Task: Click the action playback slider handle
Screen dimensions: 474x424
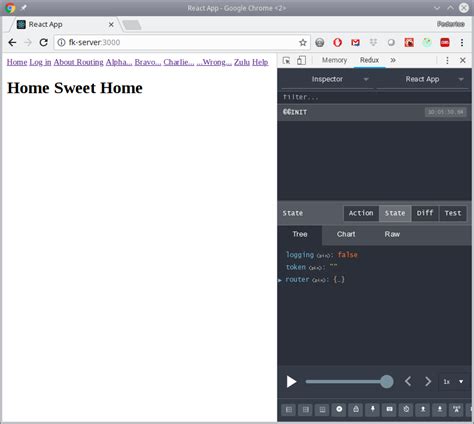Action: point(386,382)
